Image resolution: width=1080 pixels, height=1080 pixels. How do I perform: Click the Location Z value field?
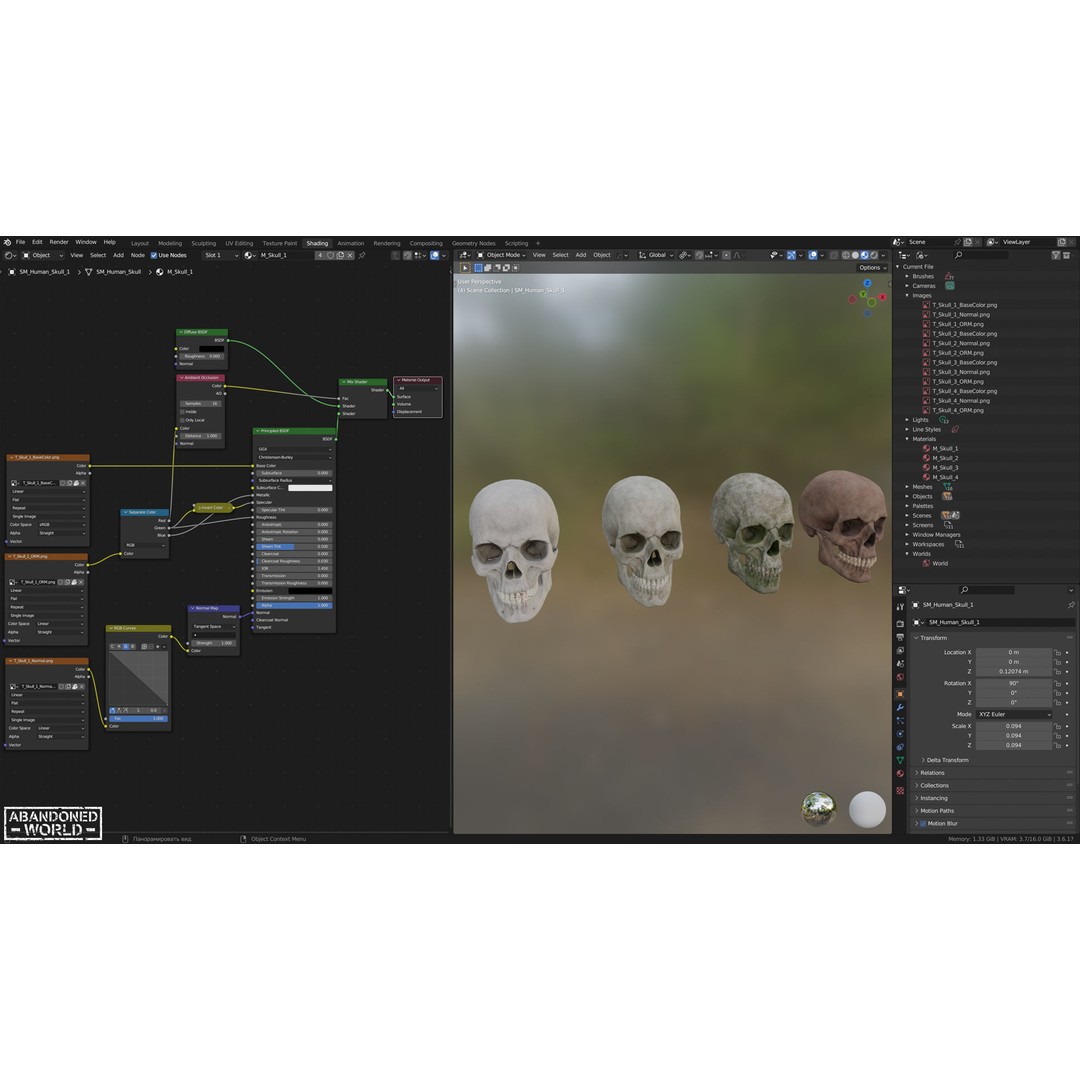1014,672
